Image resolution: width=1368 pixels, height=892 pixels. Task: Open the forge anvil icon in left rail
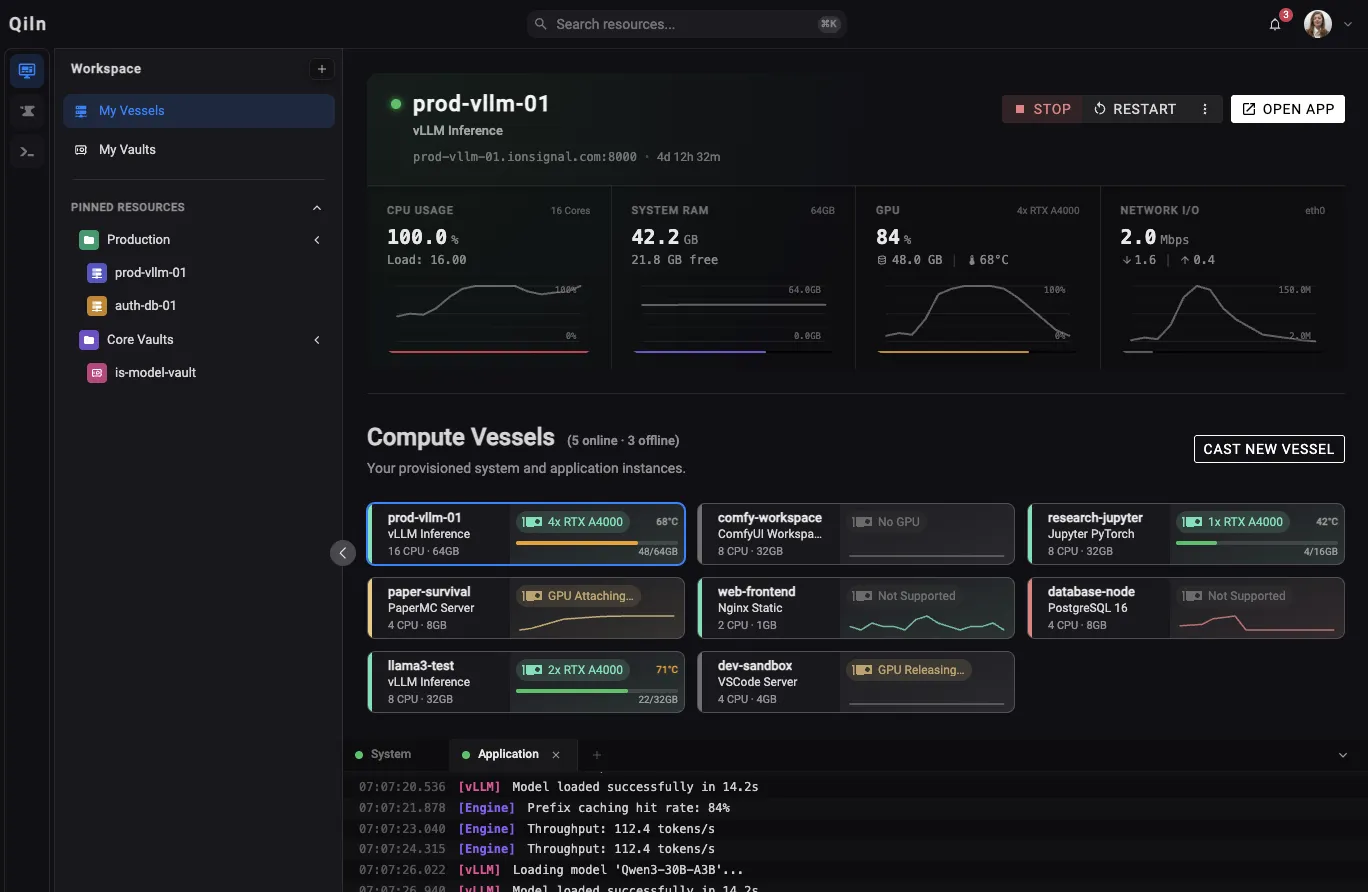(x=27, y=111)
